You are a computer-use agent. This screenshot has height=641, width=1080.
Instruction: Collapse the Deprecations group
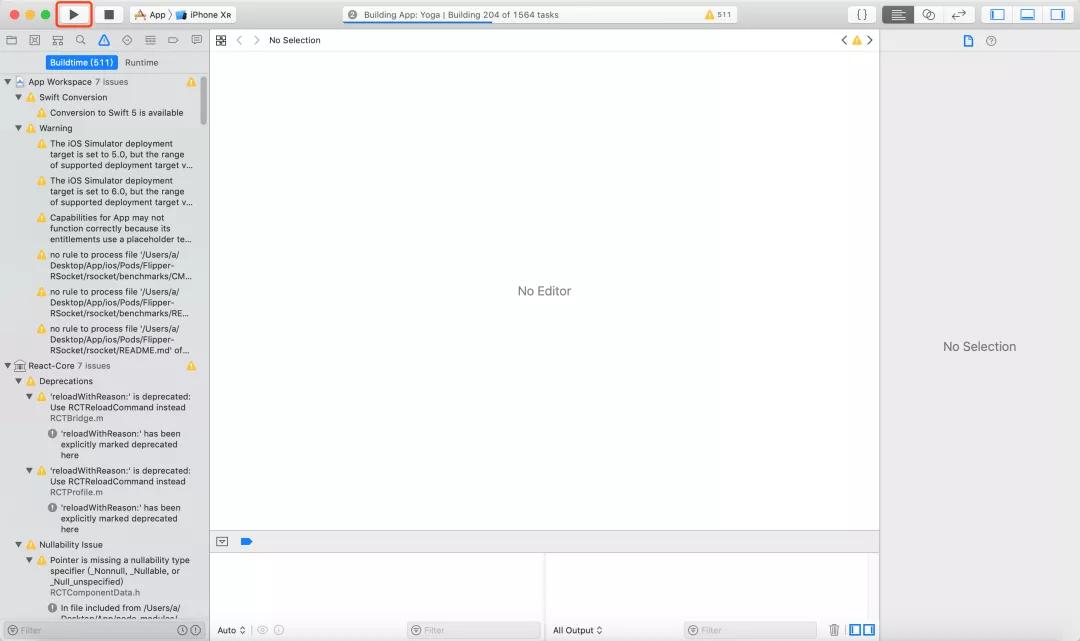pos(19,381)
